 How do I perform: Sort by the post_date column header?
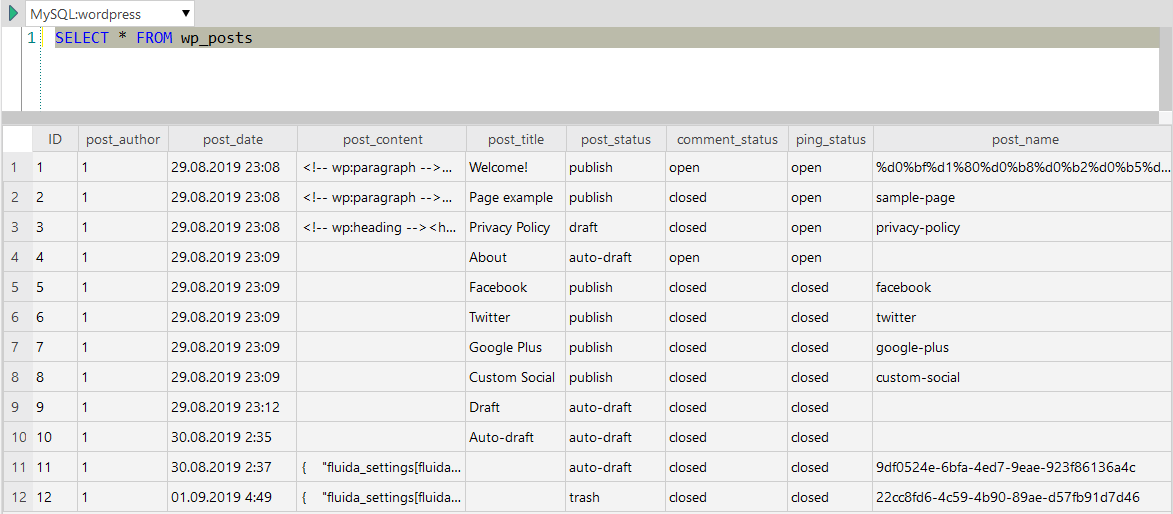click(x=233, y=139)
